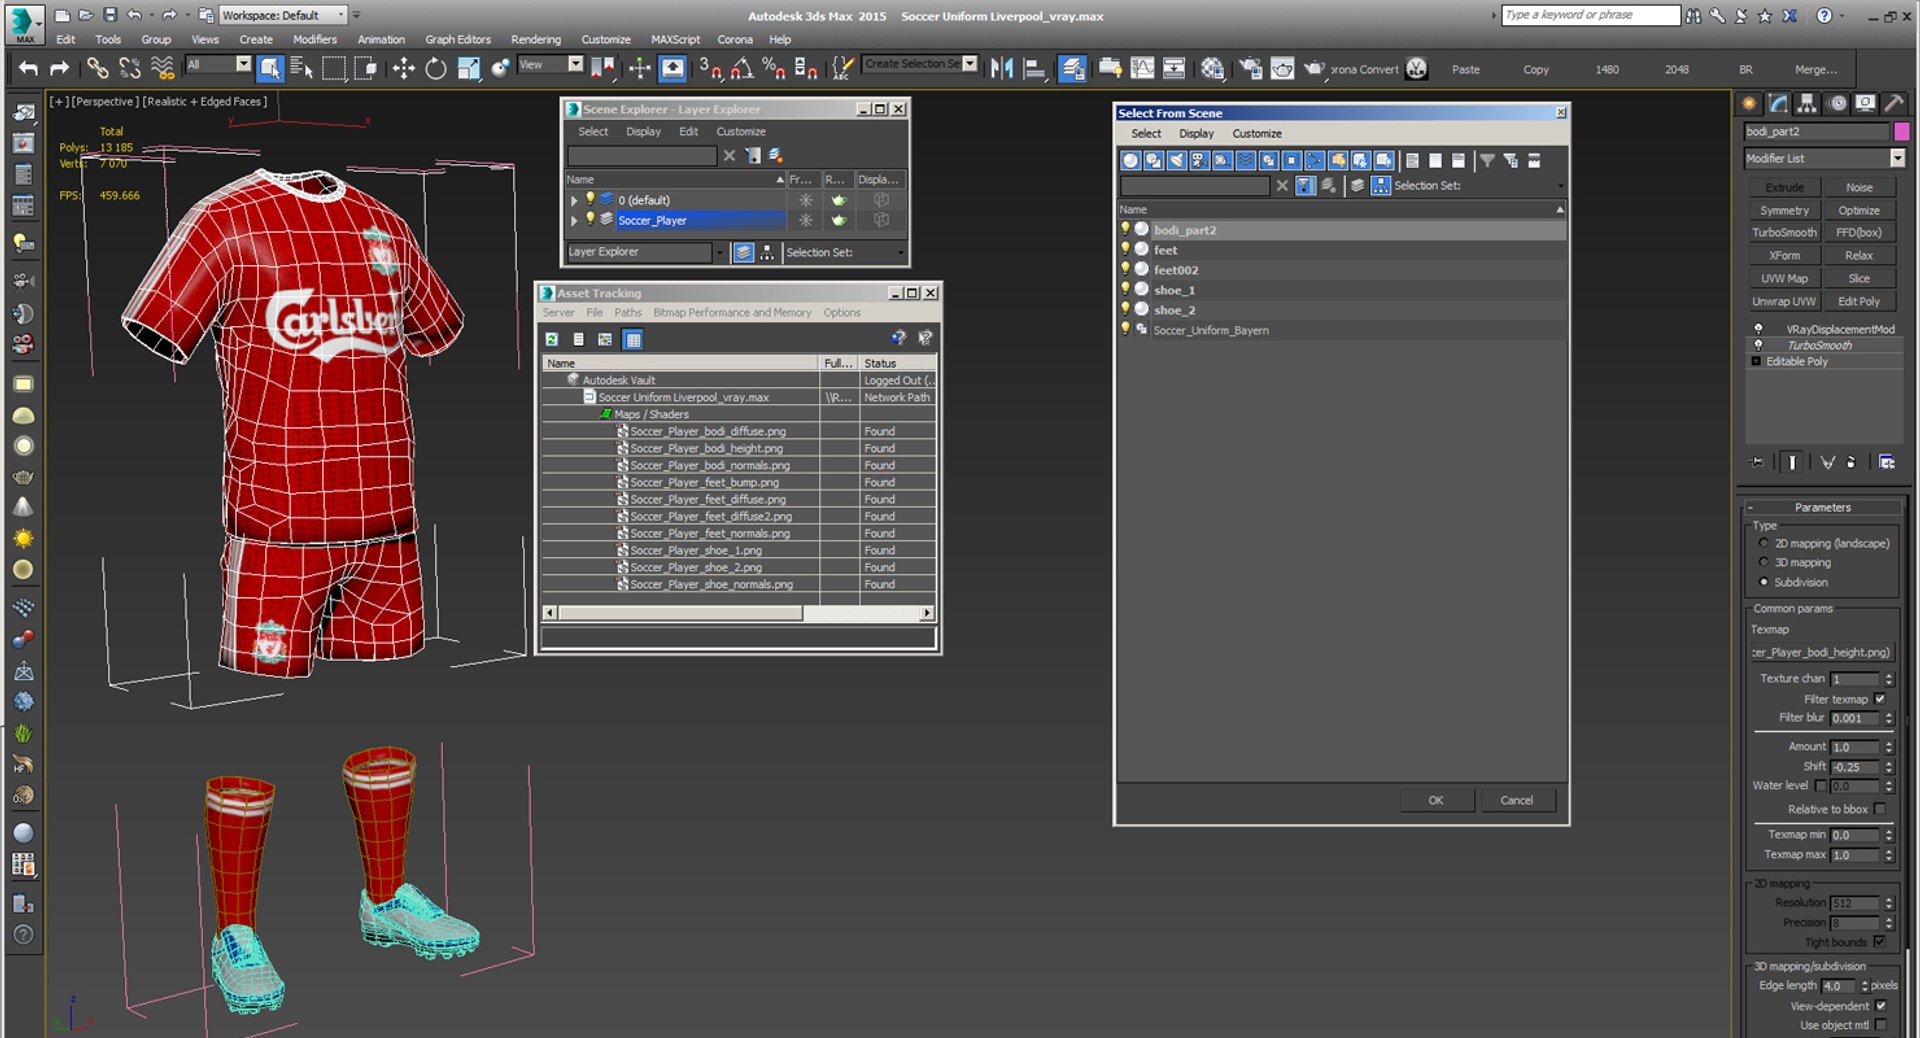Toggle Display Shapes filter in Select From Scene
Viewport: 1920px width, 1038px height.
(1153, 160)
